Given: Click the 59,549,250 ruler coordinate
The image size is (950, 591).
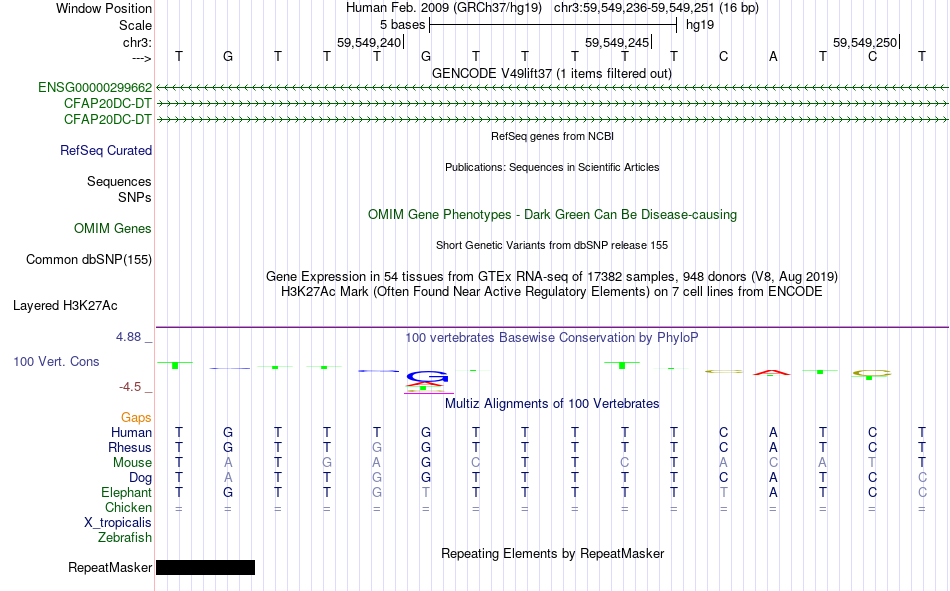Looking at the screenshot, I should tap(865, 42).
